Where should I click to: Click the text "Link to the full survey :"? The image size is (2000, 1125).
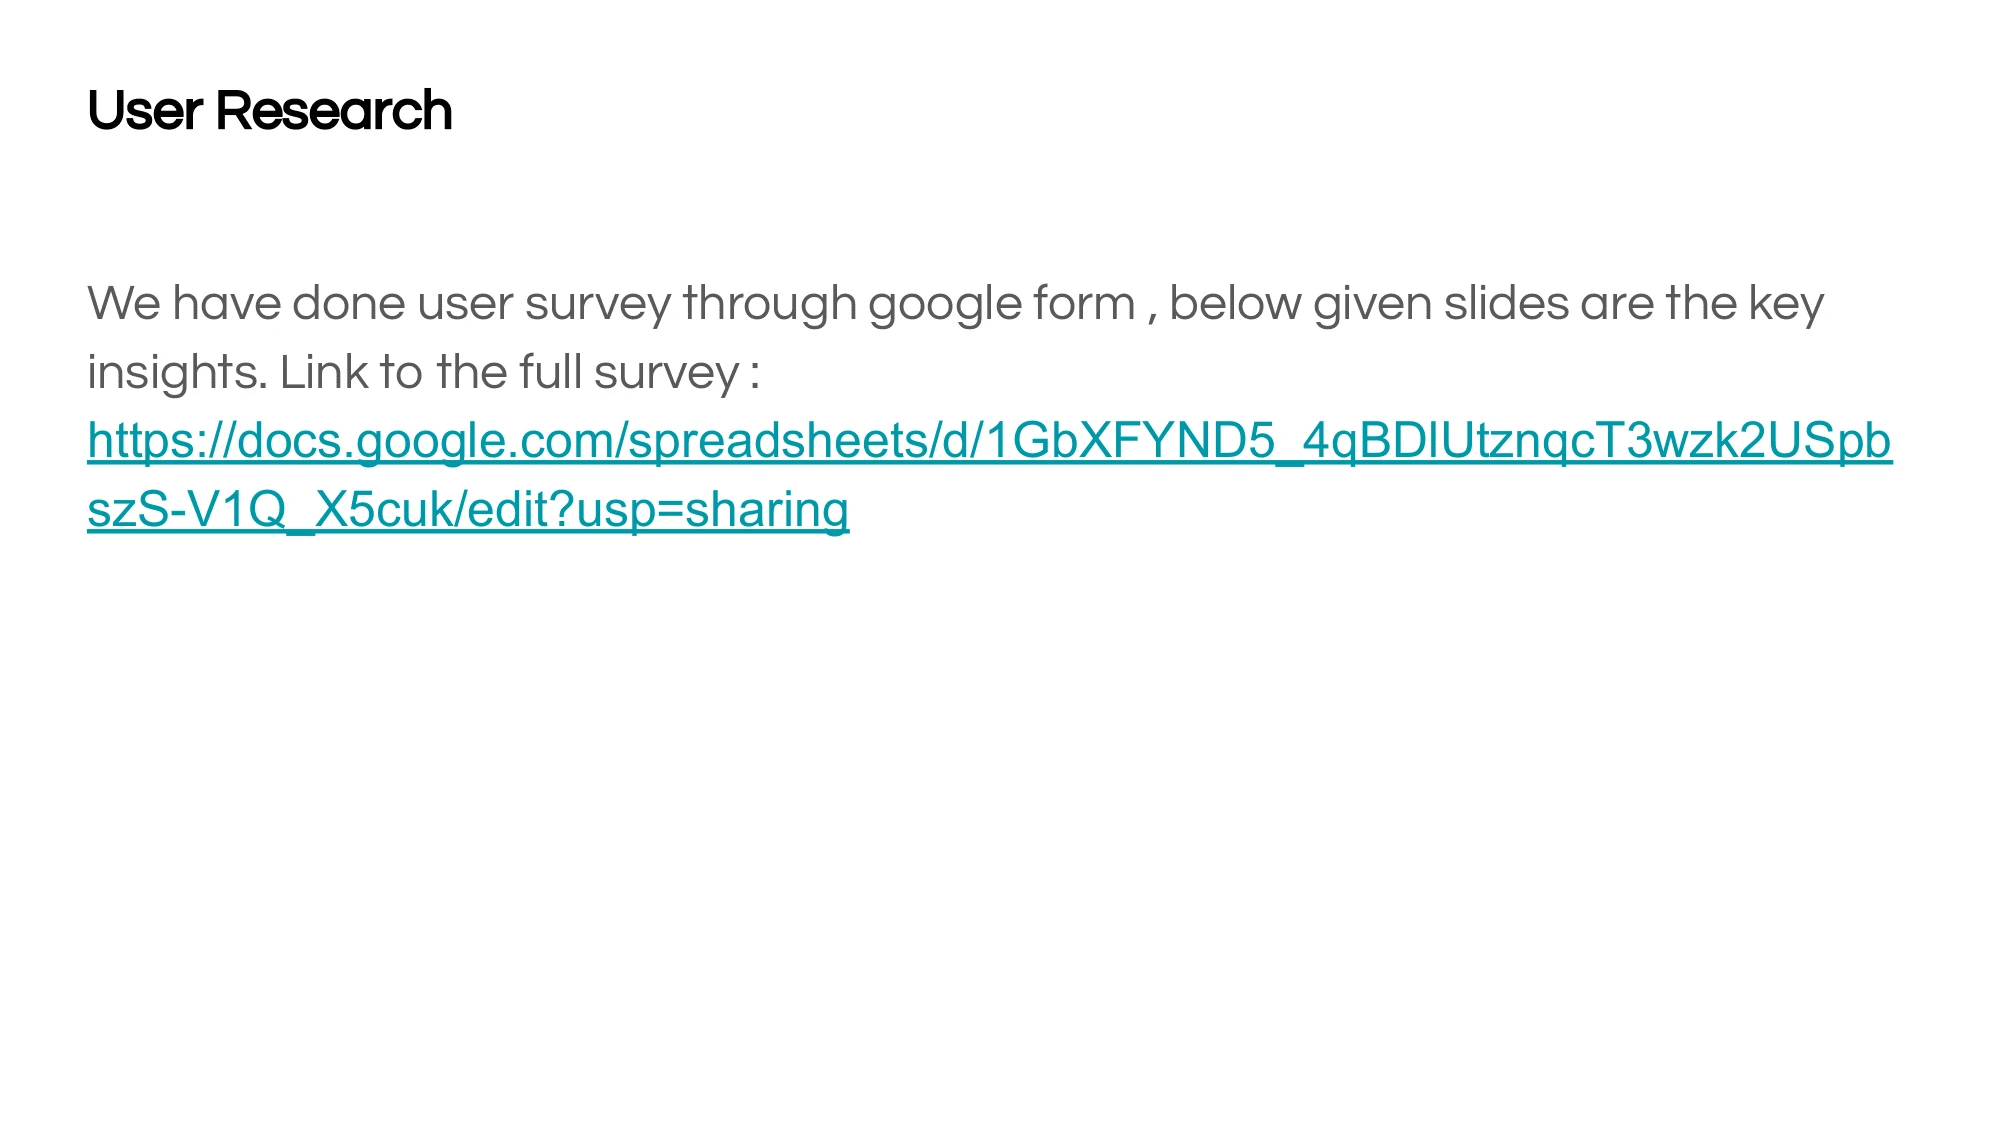(520, 372)
